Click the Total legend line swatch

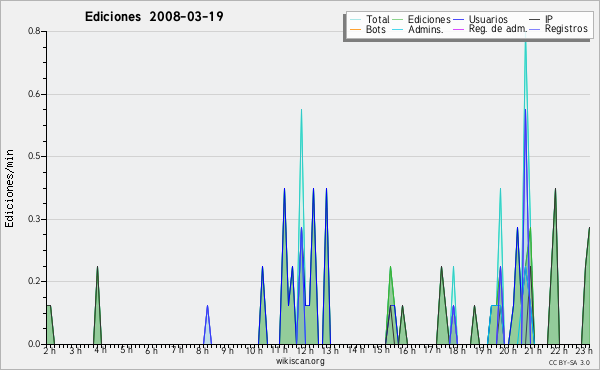[355, 20]
